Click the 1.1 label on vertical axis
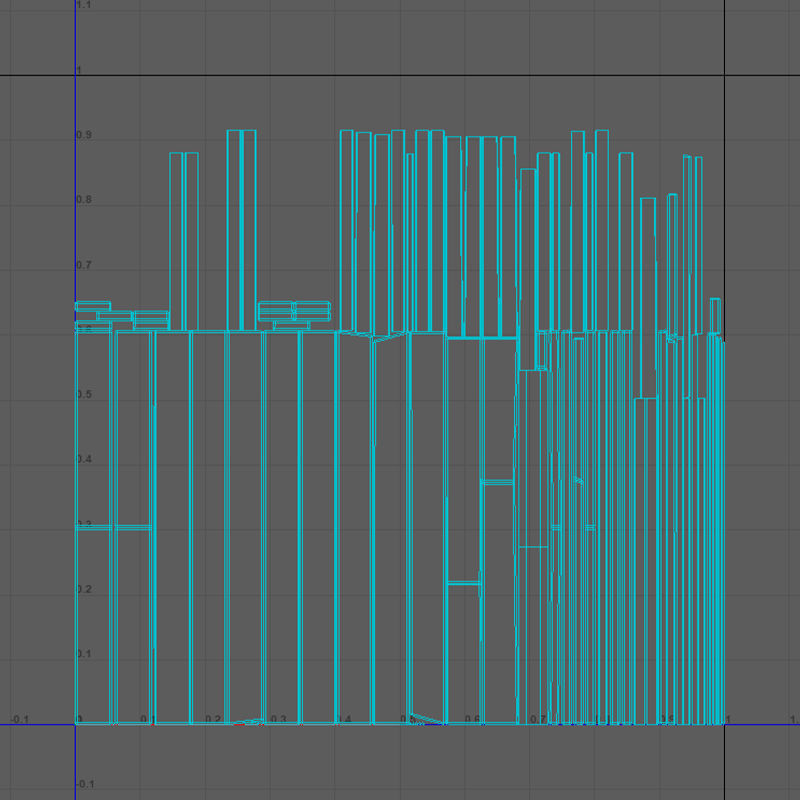This screenshot has width=800, height=800. (84, 5)
